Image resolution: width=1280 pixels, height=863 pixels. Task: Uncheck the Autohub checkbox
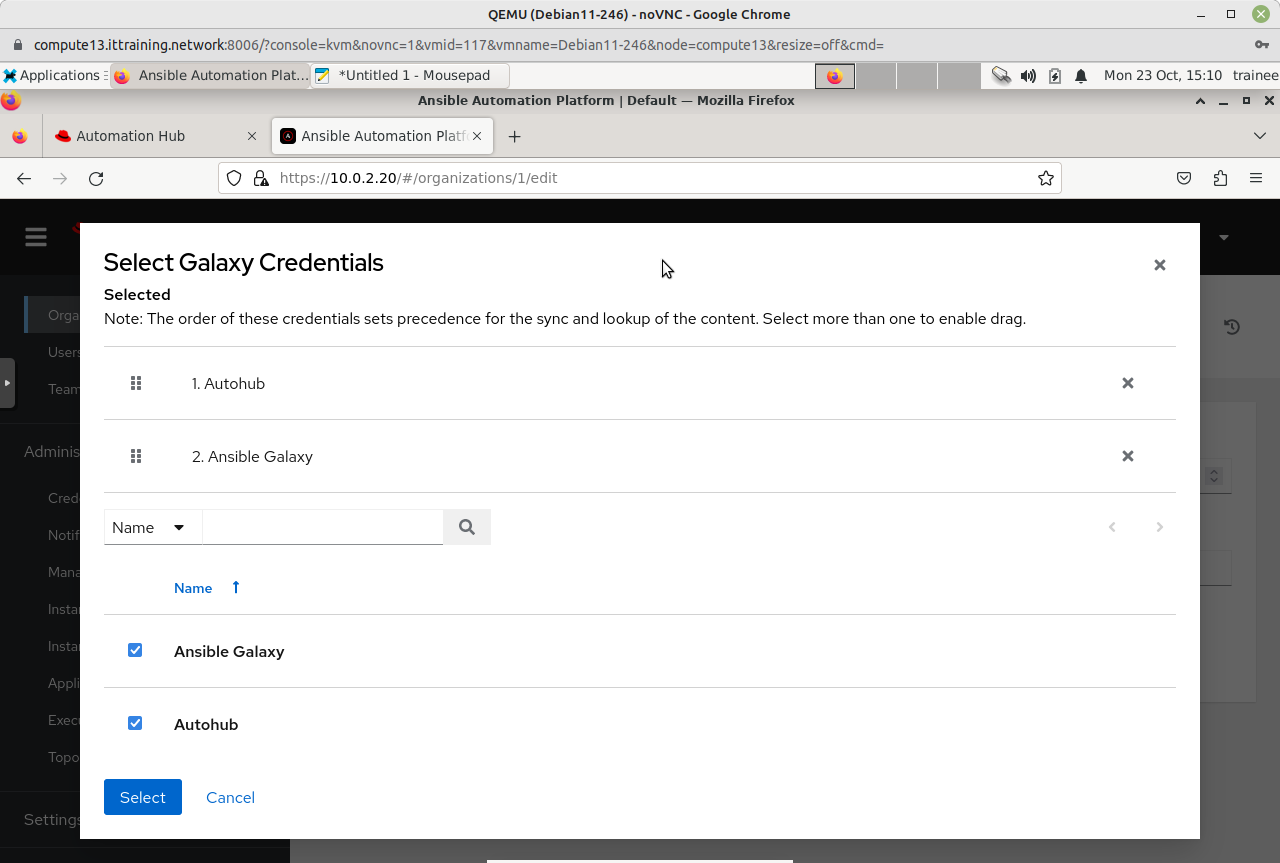135,723
